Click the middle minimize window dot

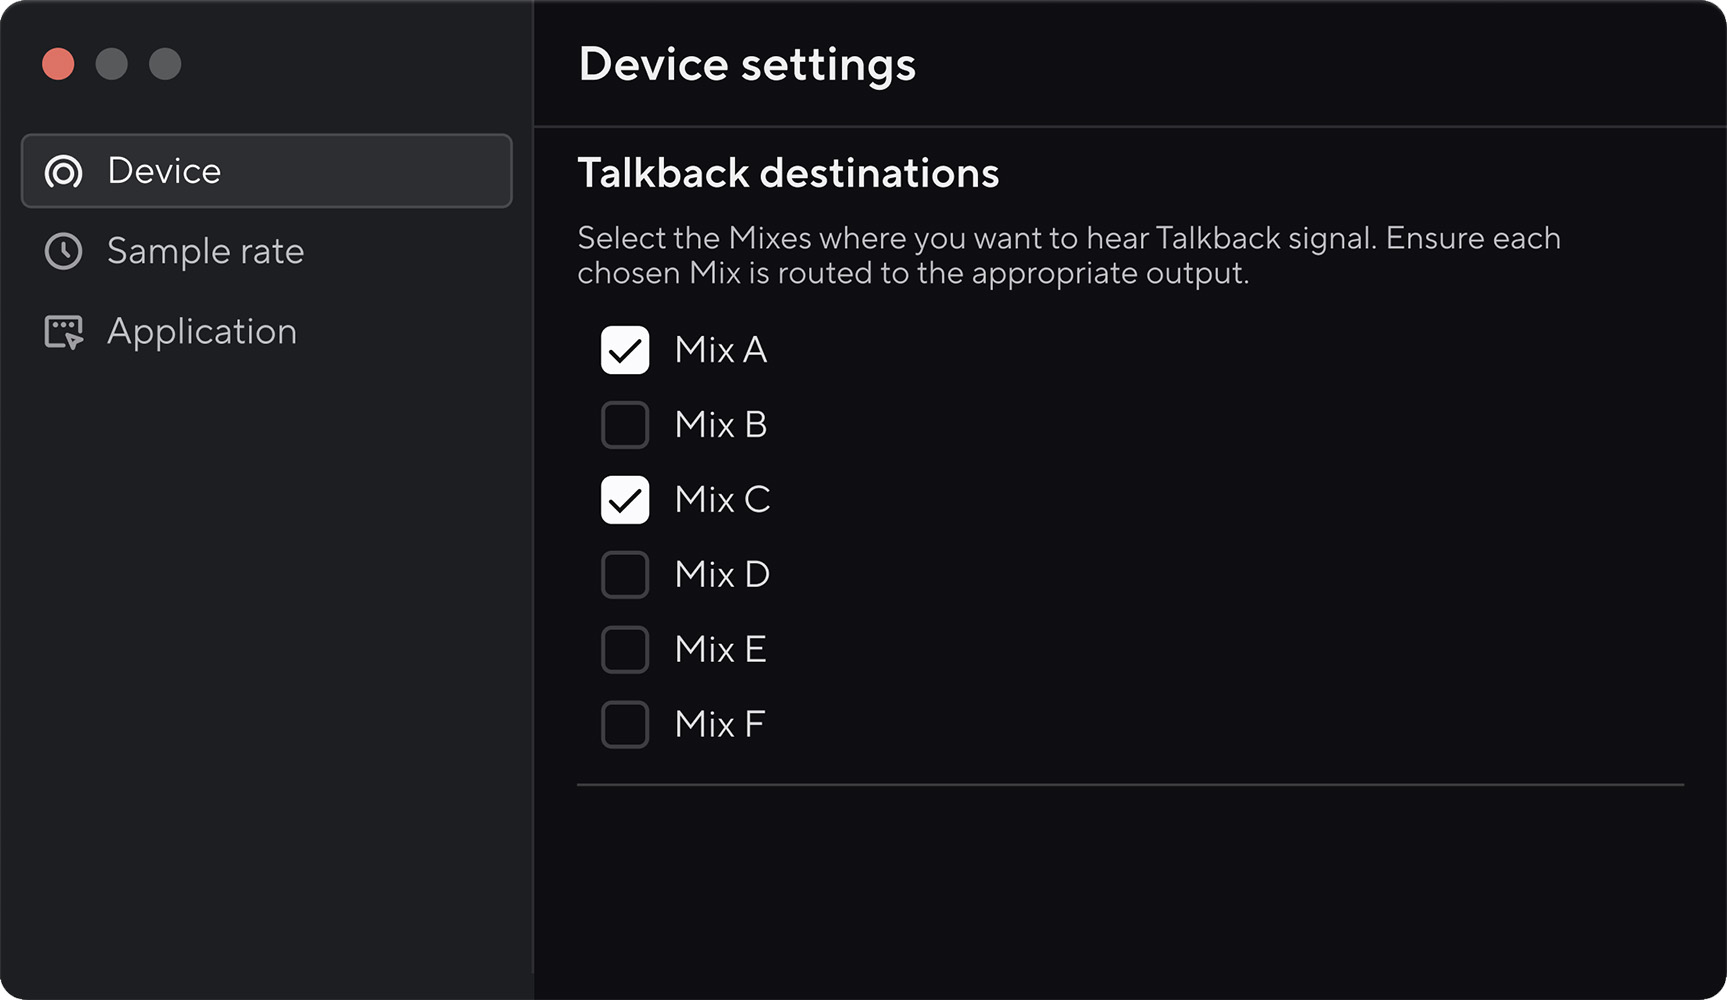click(111, 64)
